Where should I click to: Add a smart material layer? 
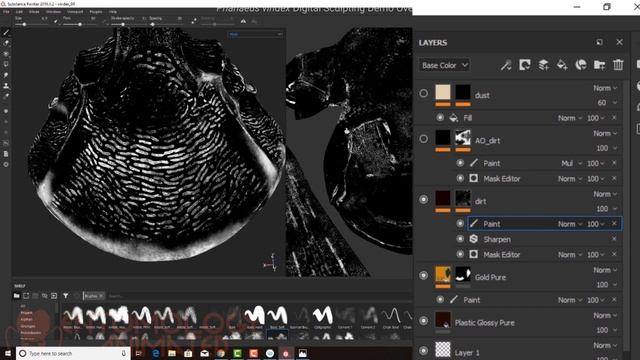pos(581,65)
